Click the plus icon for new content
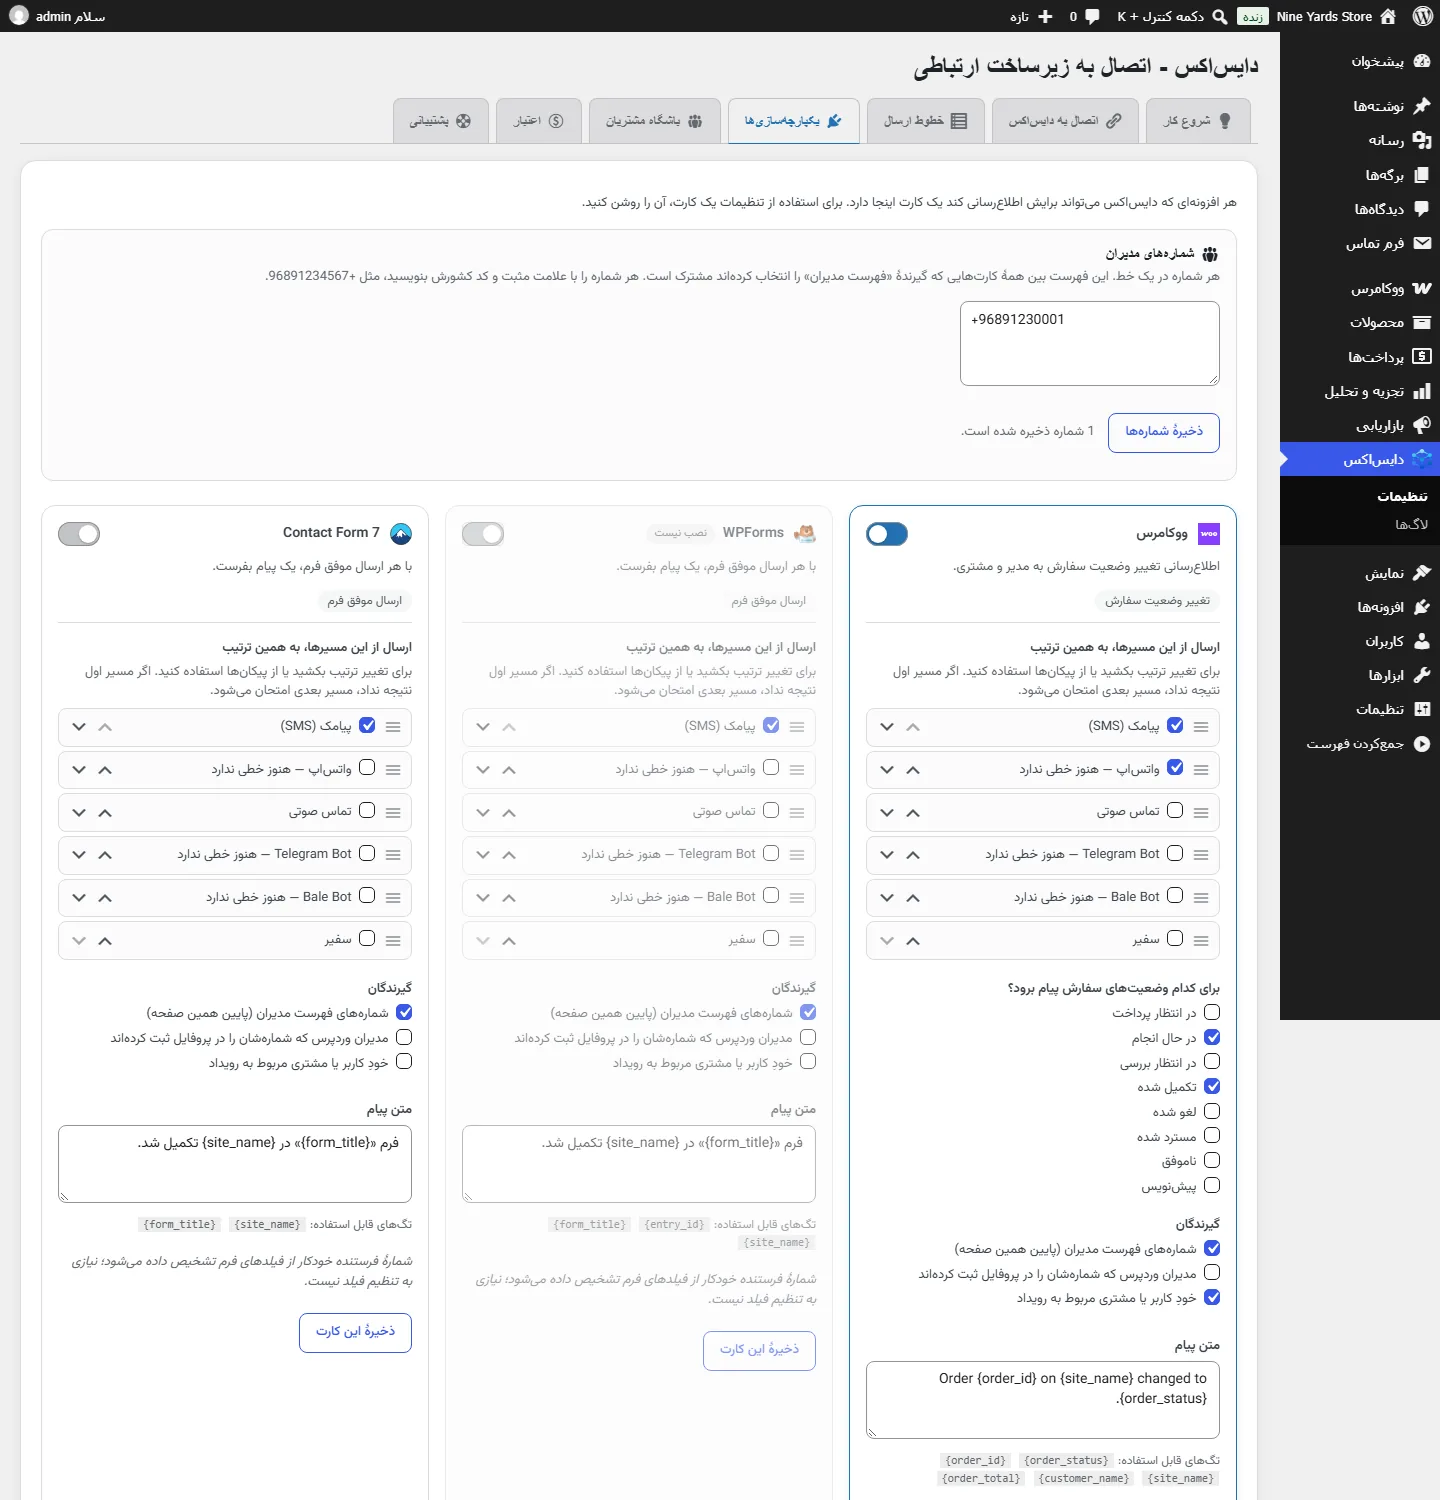1440x1500 pixels. (1045, 16)
